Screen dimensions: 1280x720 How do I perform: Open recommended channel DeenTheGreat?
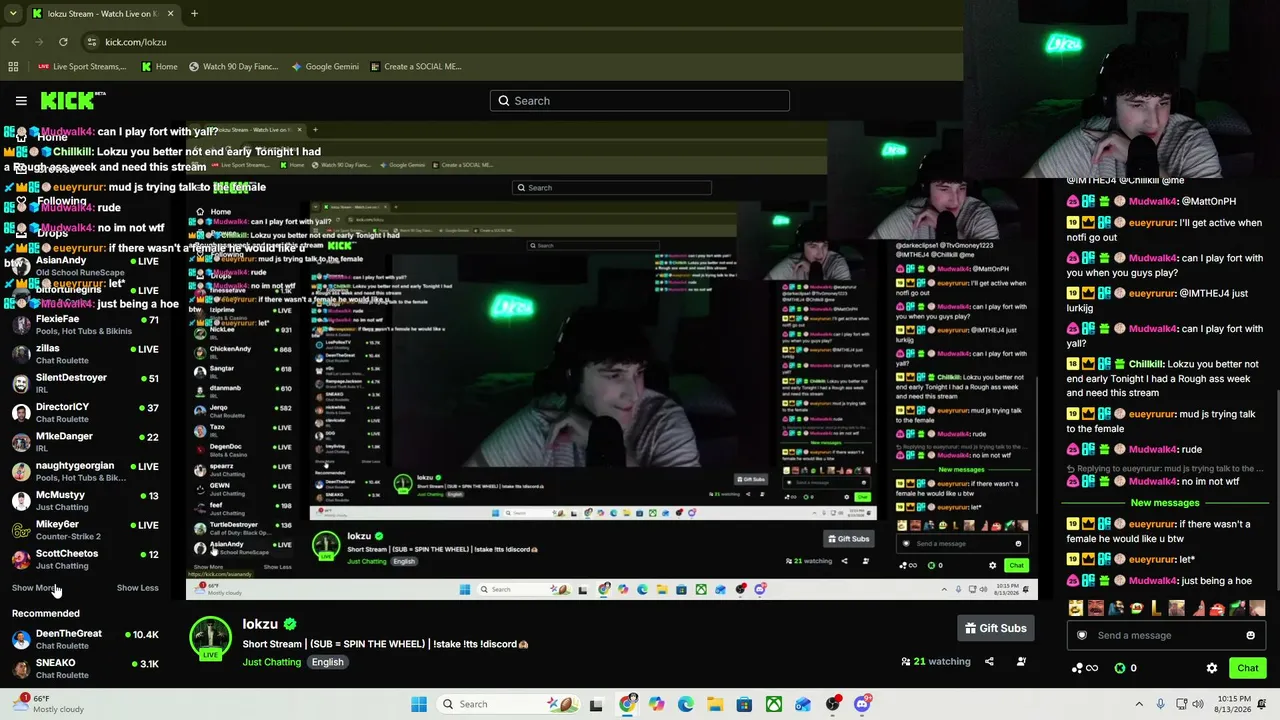point(83,639)
